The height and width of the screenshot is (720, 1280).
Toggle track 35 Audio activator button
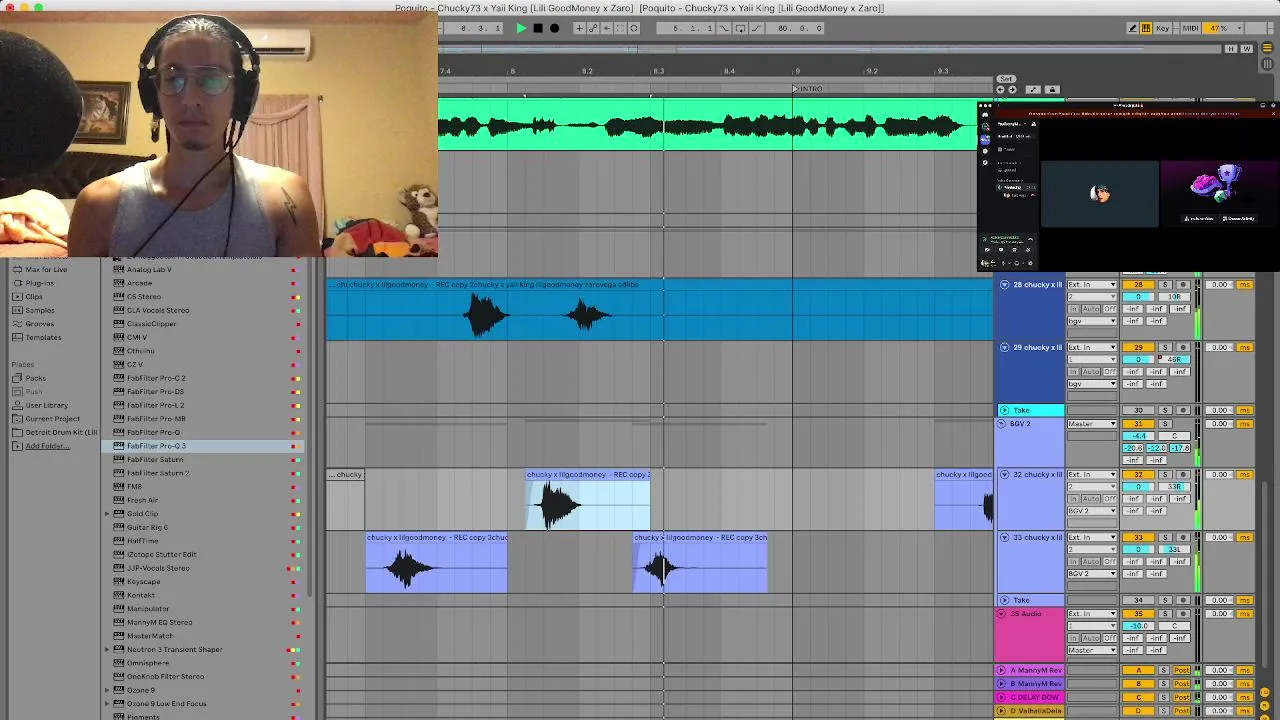[1138, 614]
